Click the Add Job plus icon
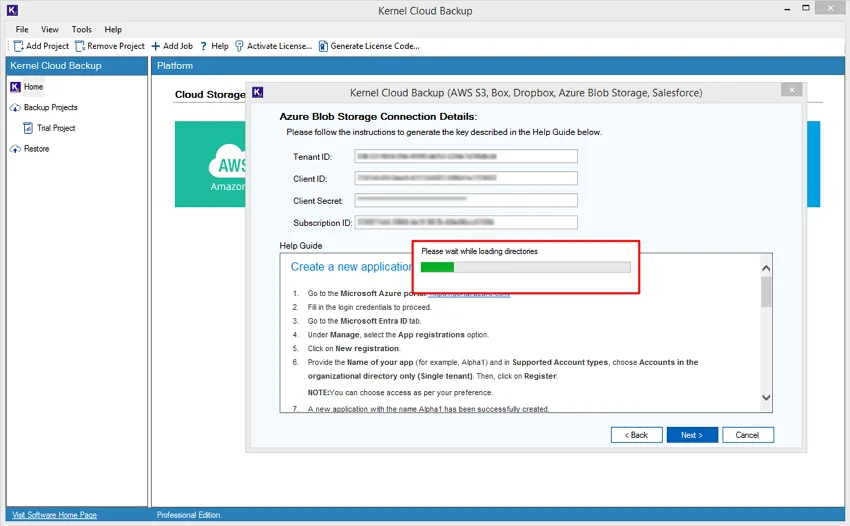This screenshot has width=850, height=526. click(x=156, y=46)
